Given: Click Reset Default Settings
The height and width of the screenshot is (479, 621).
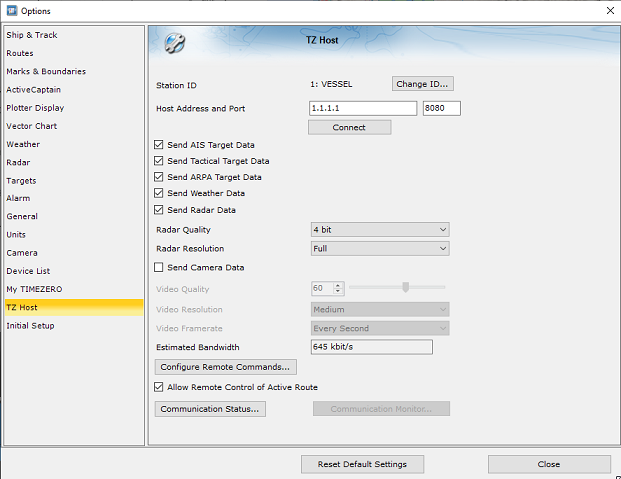Looking at the screenshot, I should pyautogui.click(x=362, y=464).
